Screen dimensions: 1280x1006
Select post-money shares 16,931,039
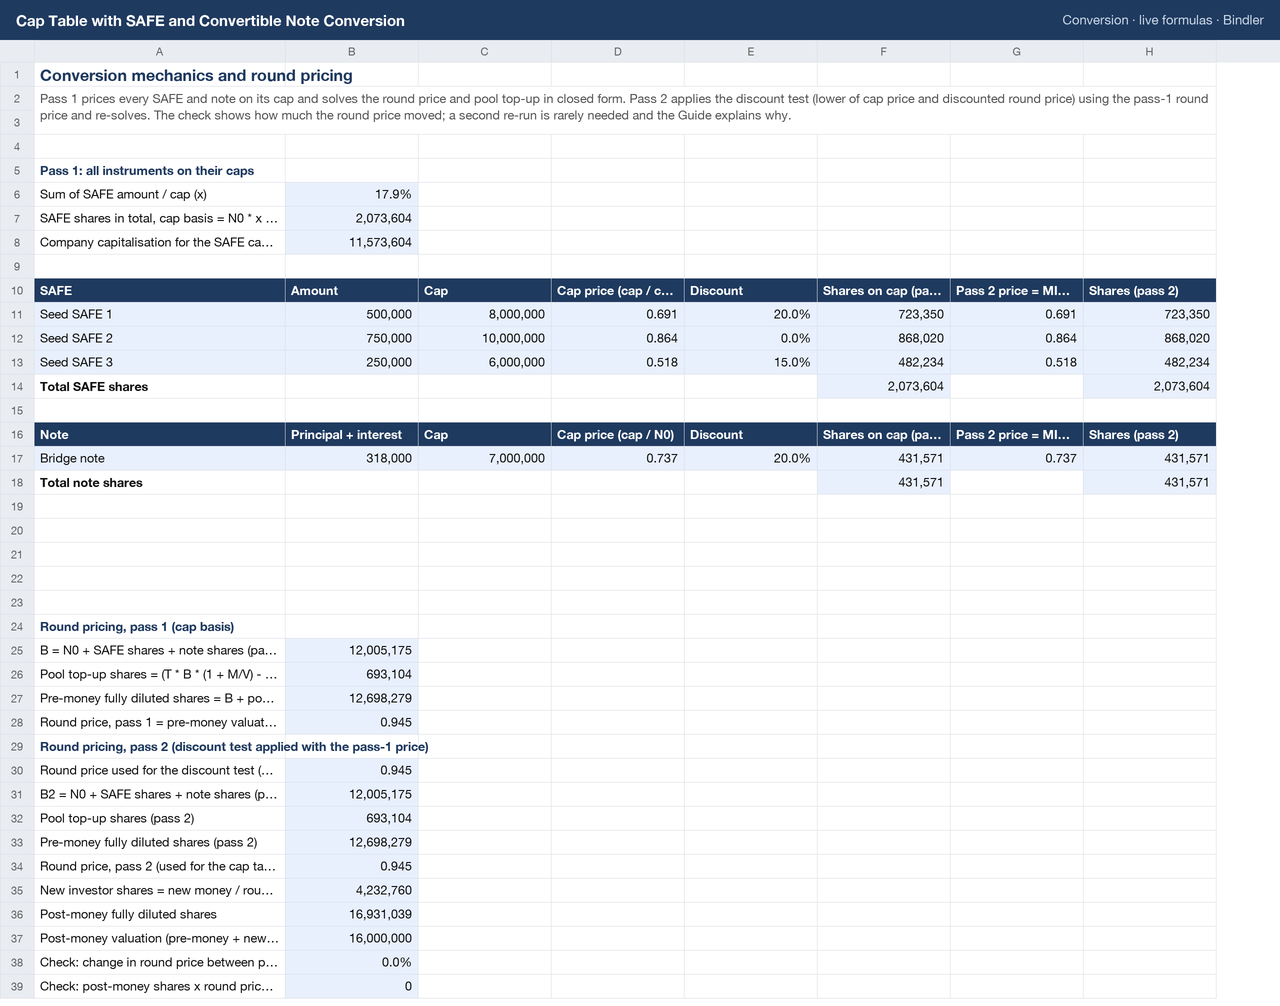[351, 914]
